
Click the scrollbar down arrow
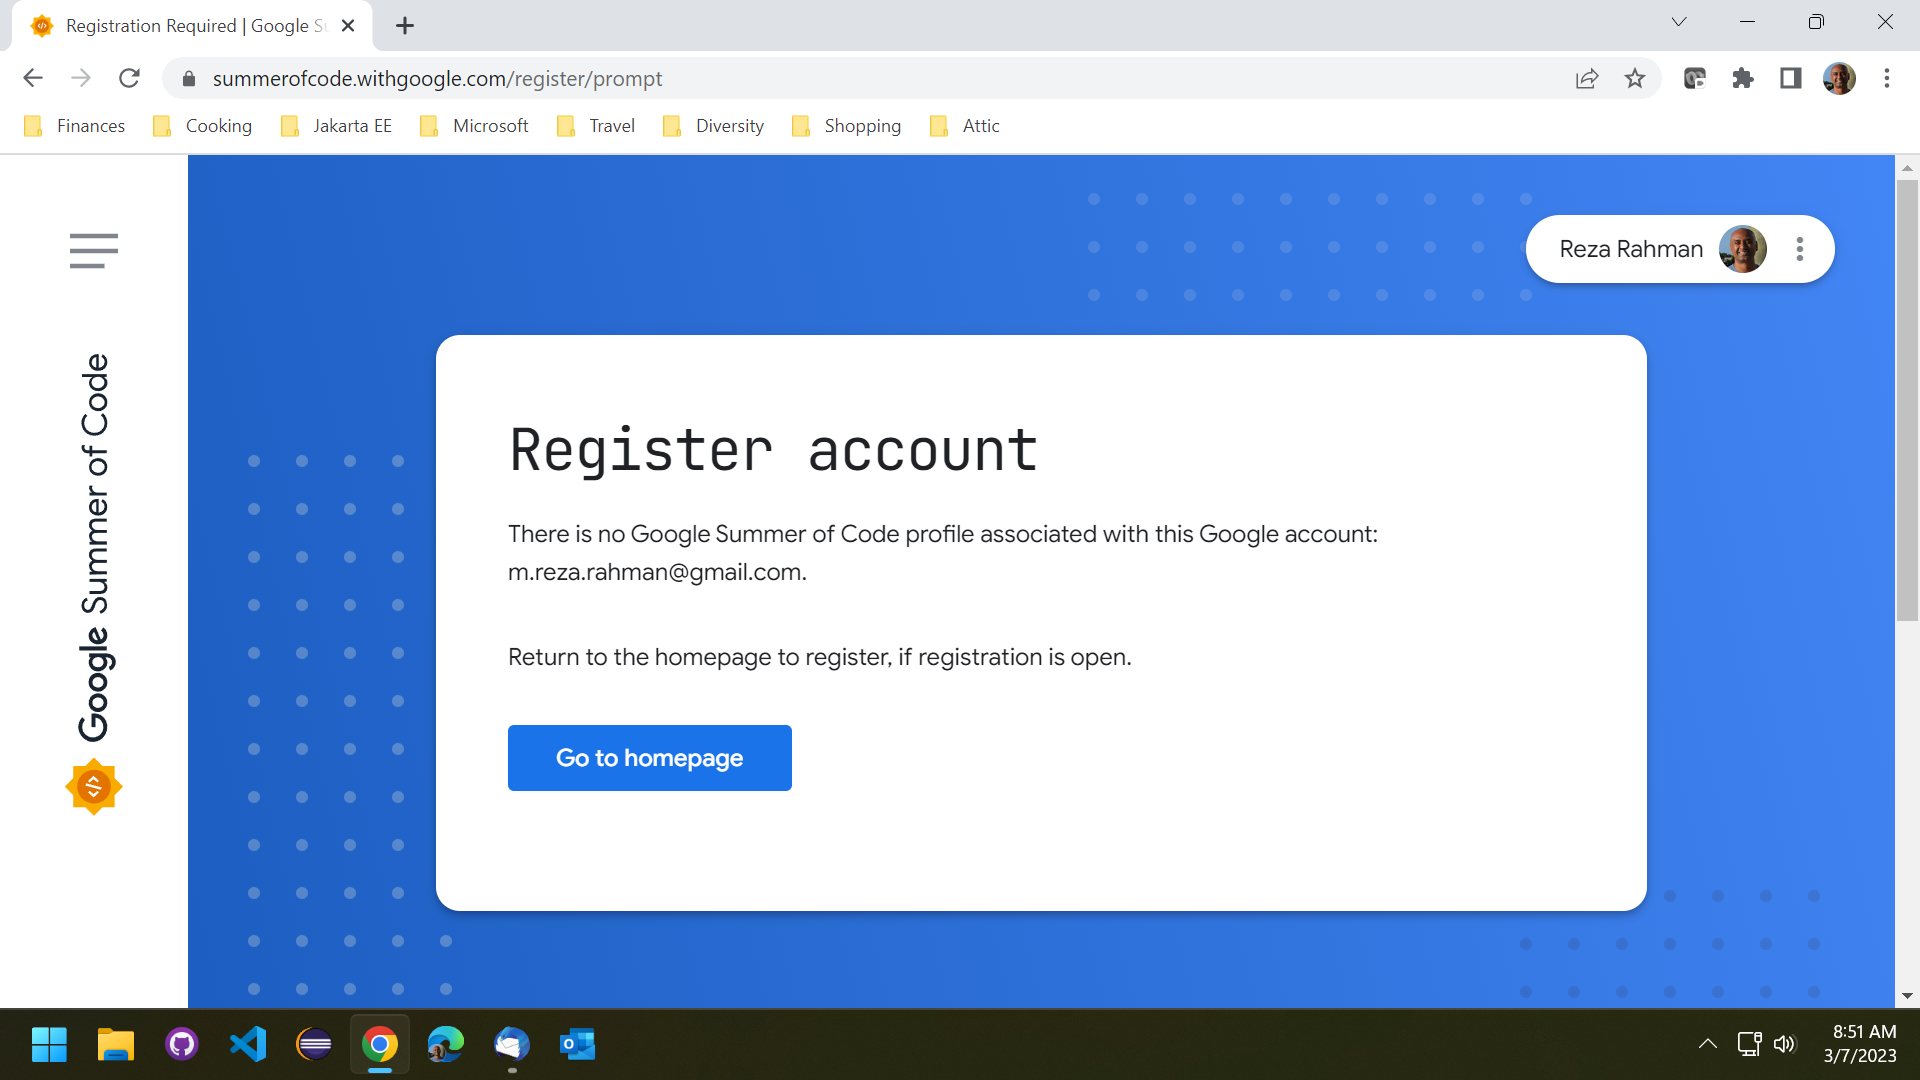pos(1908,996)
